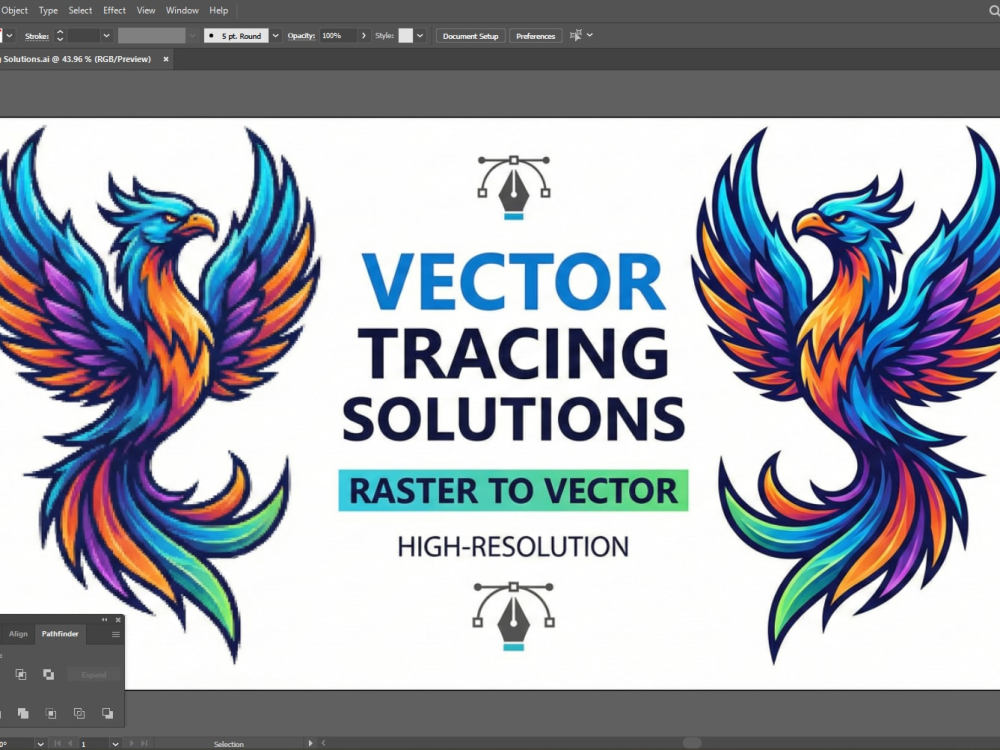
Task: Click the align-to-selection icon
Action: pos(576,36)
